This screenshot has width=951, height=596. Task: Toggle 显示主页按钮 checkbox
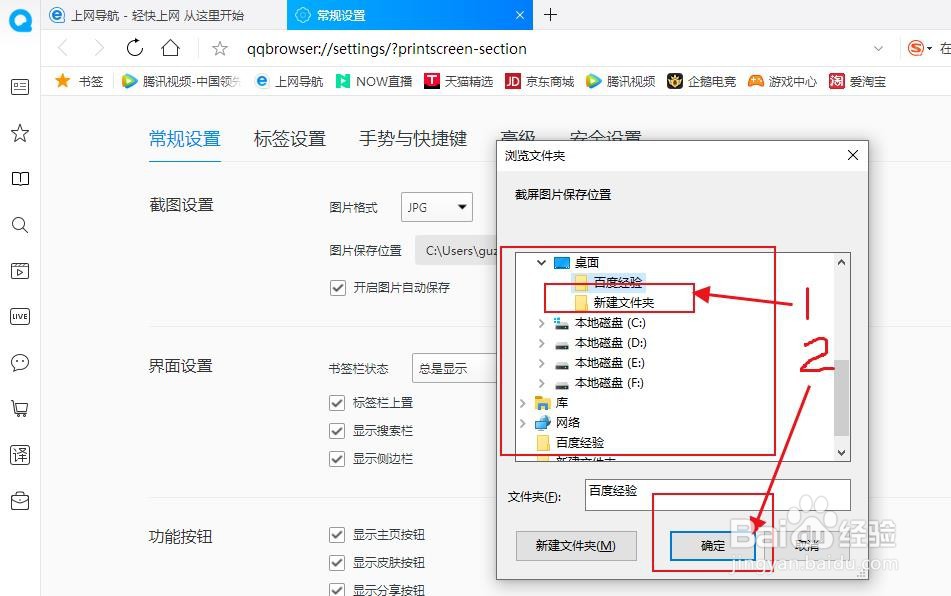tap(337, 535)
